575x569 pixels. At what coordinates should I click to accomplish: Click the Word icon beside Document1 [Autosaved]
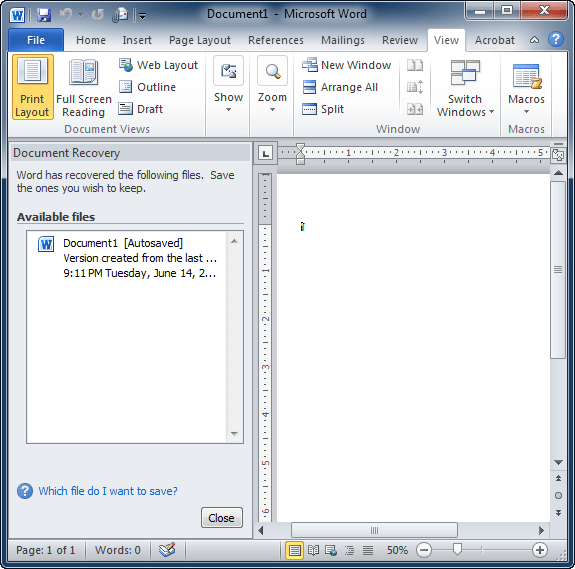point(46,244)
